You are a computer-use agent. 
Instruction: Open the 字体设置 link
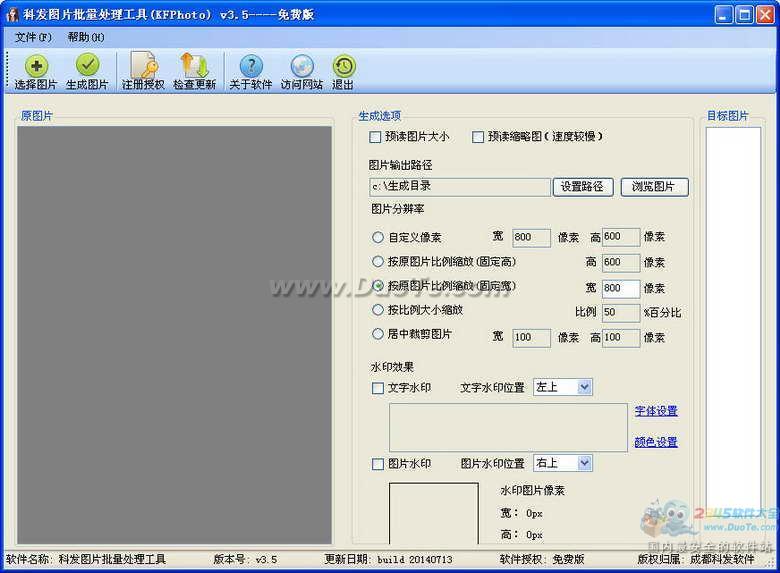[x=656, y=411]
